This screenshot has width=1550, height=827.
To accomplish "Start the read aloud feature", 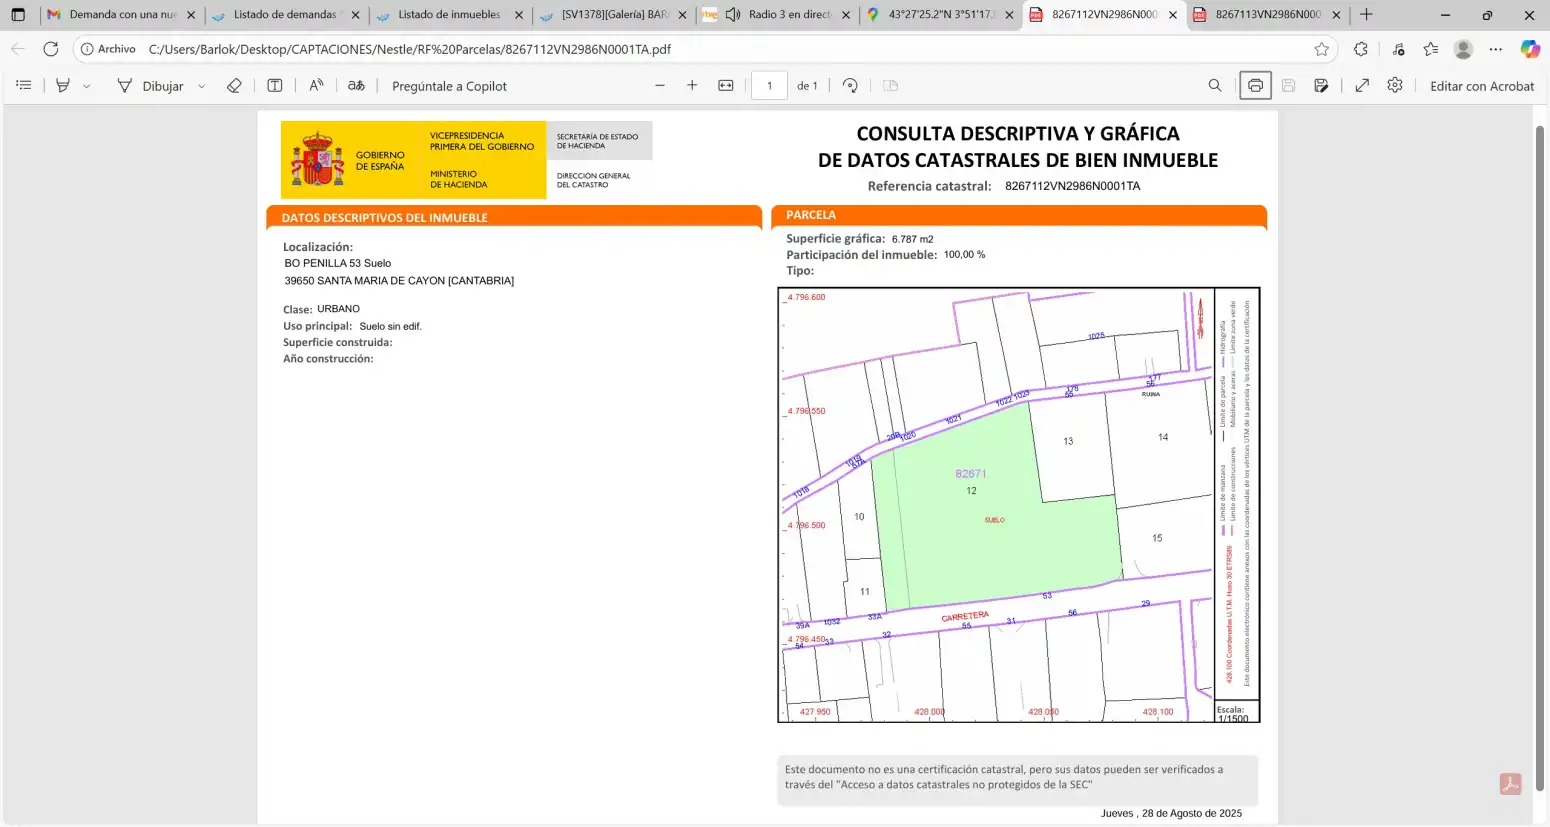I will [x=316, y=86].
